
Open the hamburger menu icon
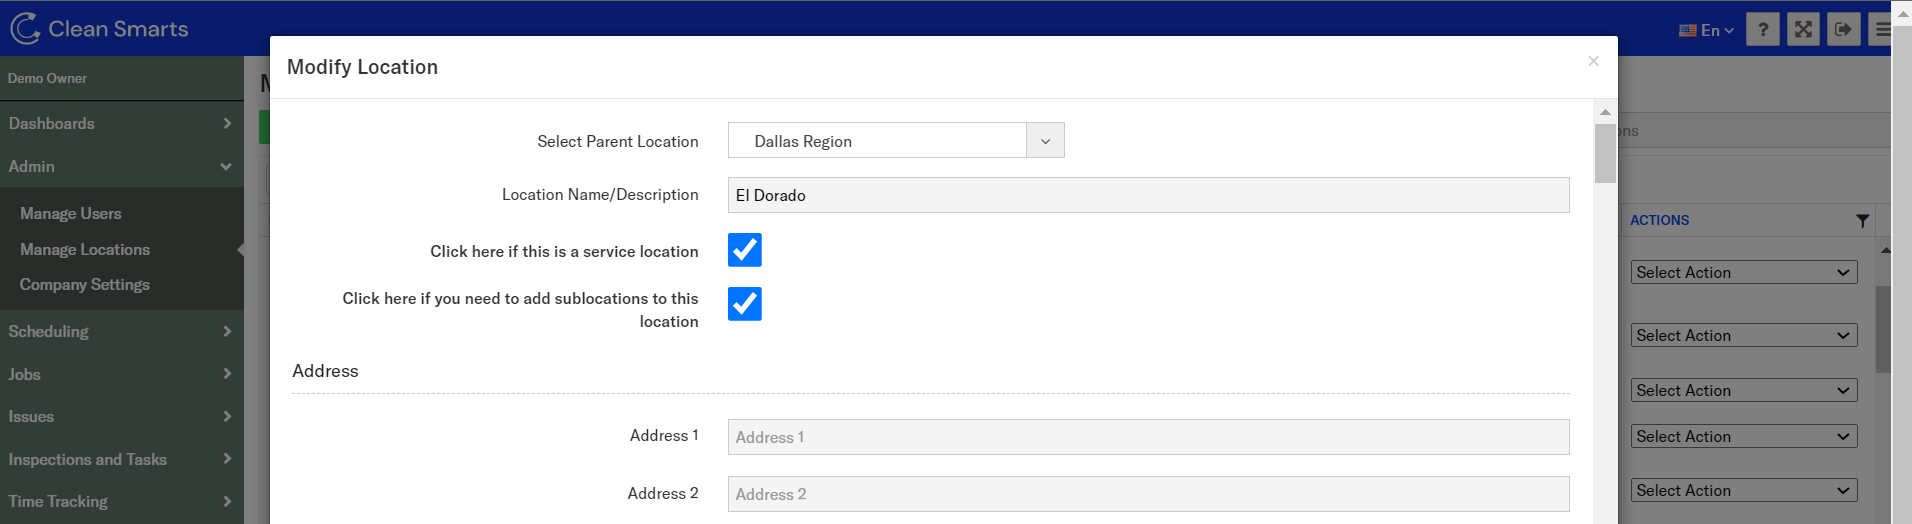click(x=1881, y=29)
